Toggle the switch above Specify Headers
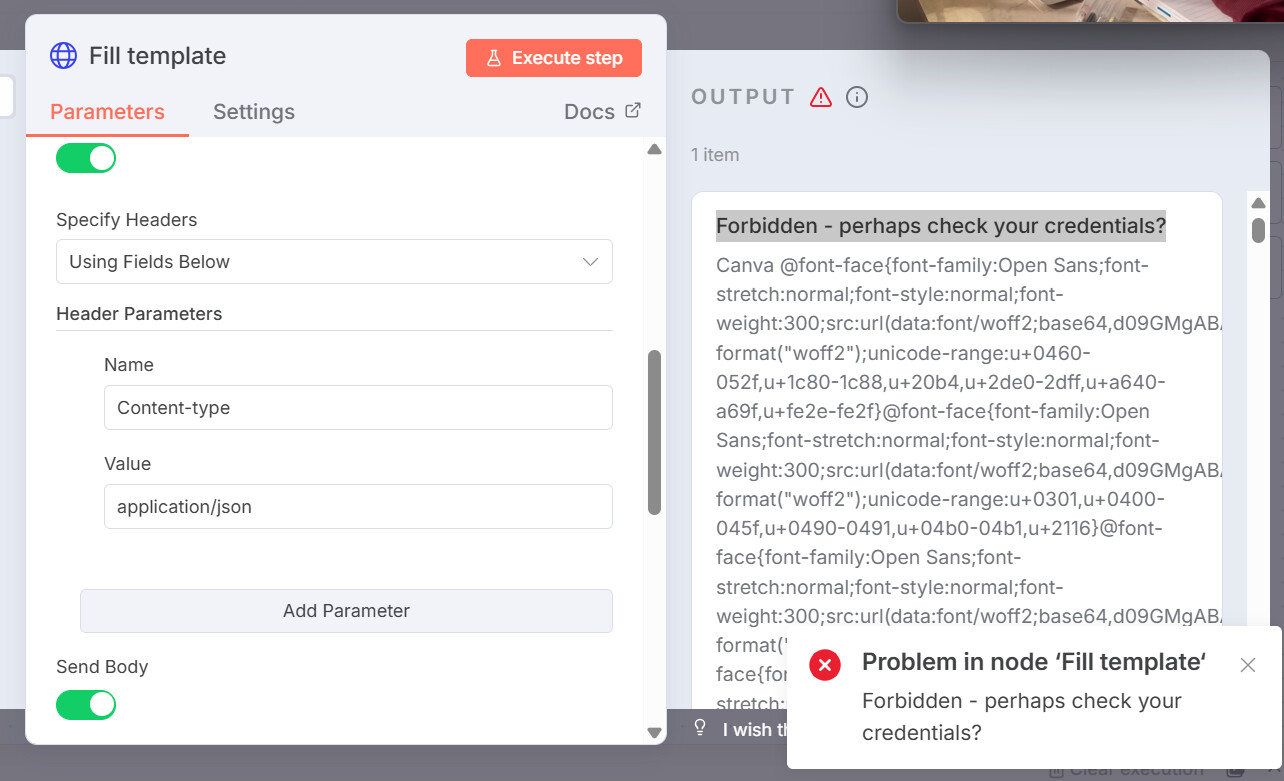1284x781 pixels. (x=86, y=158)
